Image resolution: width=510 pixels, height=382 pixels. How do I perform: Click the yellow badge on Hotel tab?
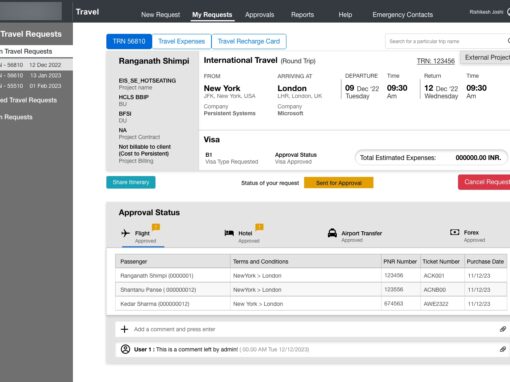tap(259, 227)
